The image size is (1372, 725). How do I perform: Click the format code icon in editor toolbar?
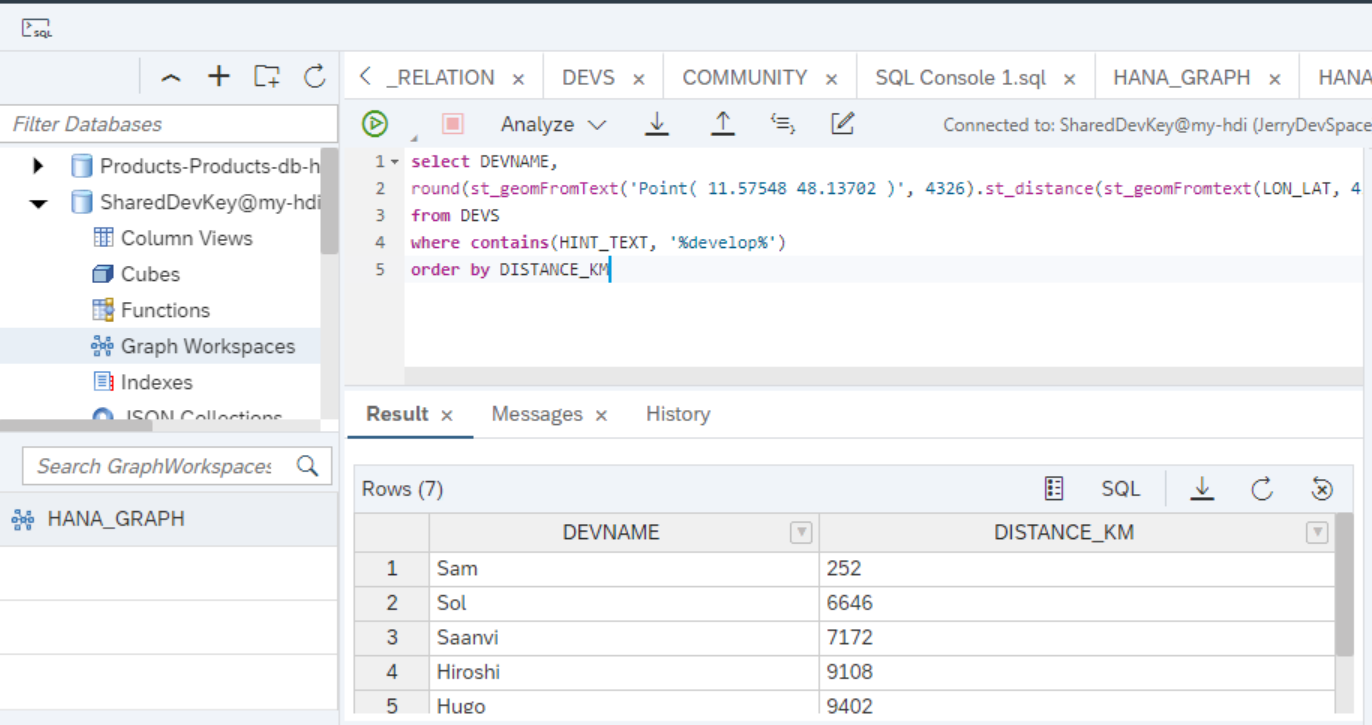(783, 124)
